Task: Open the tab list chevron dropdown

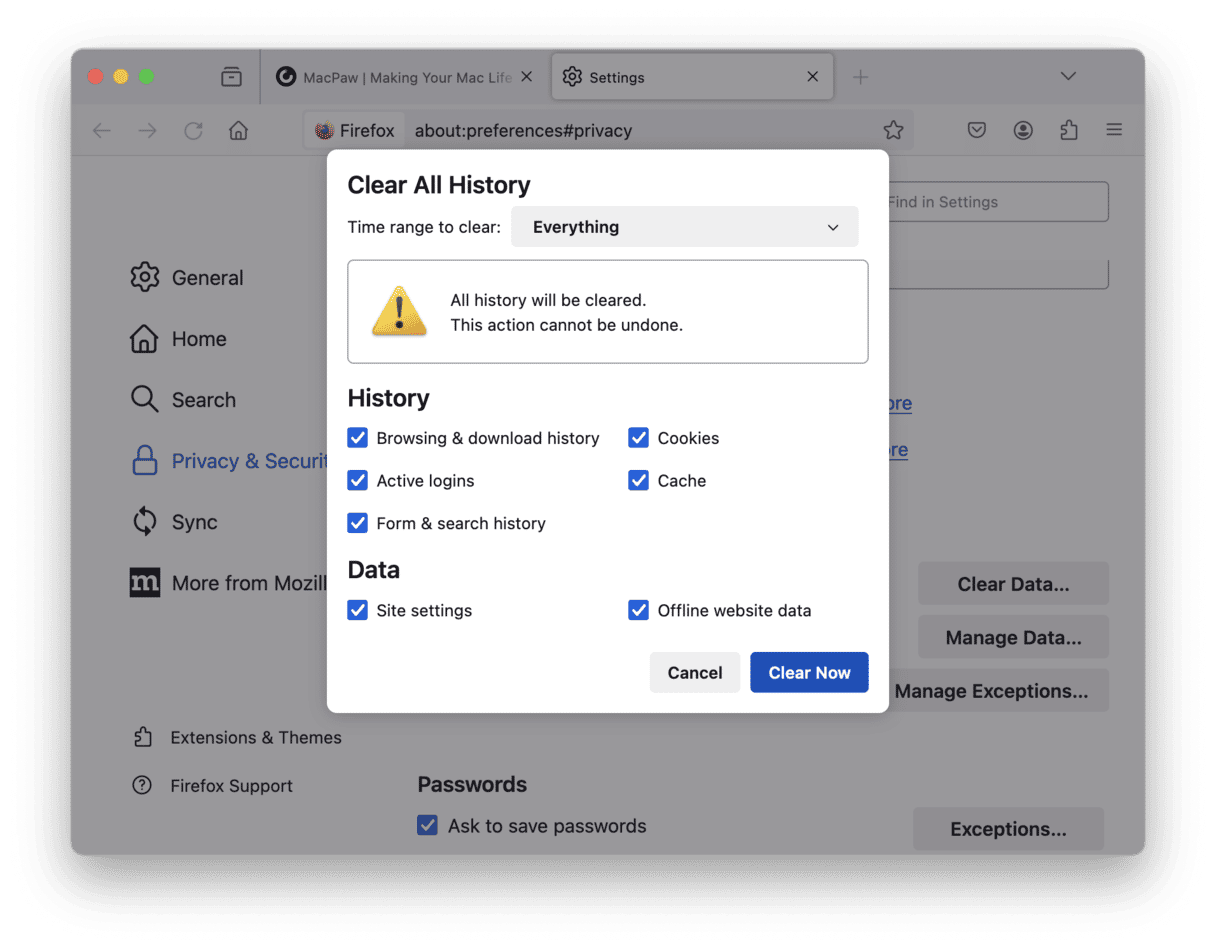Action: coord(1068,76)
